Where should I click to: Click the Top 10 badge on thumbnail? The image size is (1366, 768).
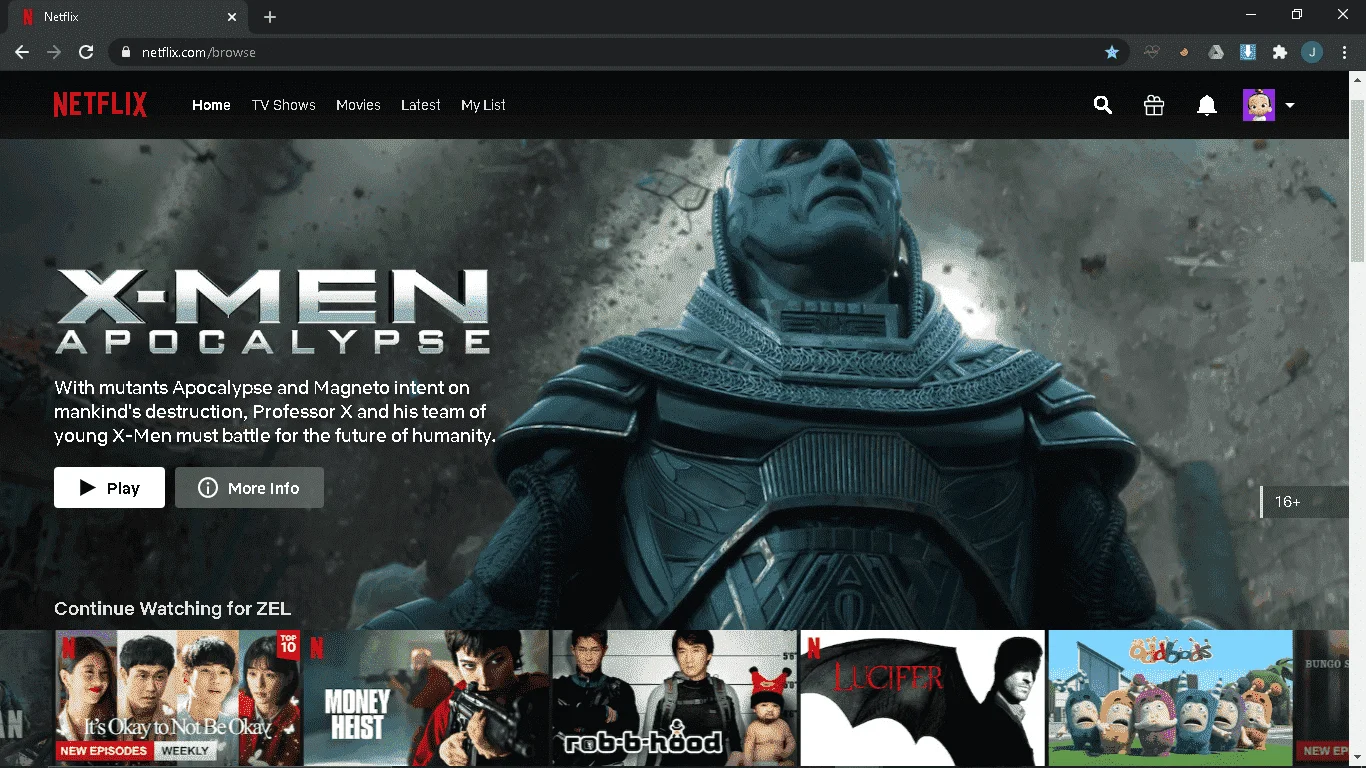coord(288,646)
